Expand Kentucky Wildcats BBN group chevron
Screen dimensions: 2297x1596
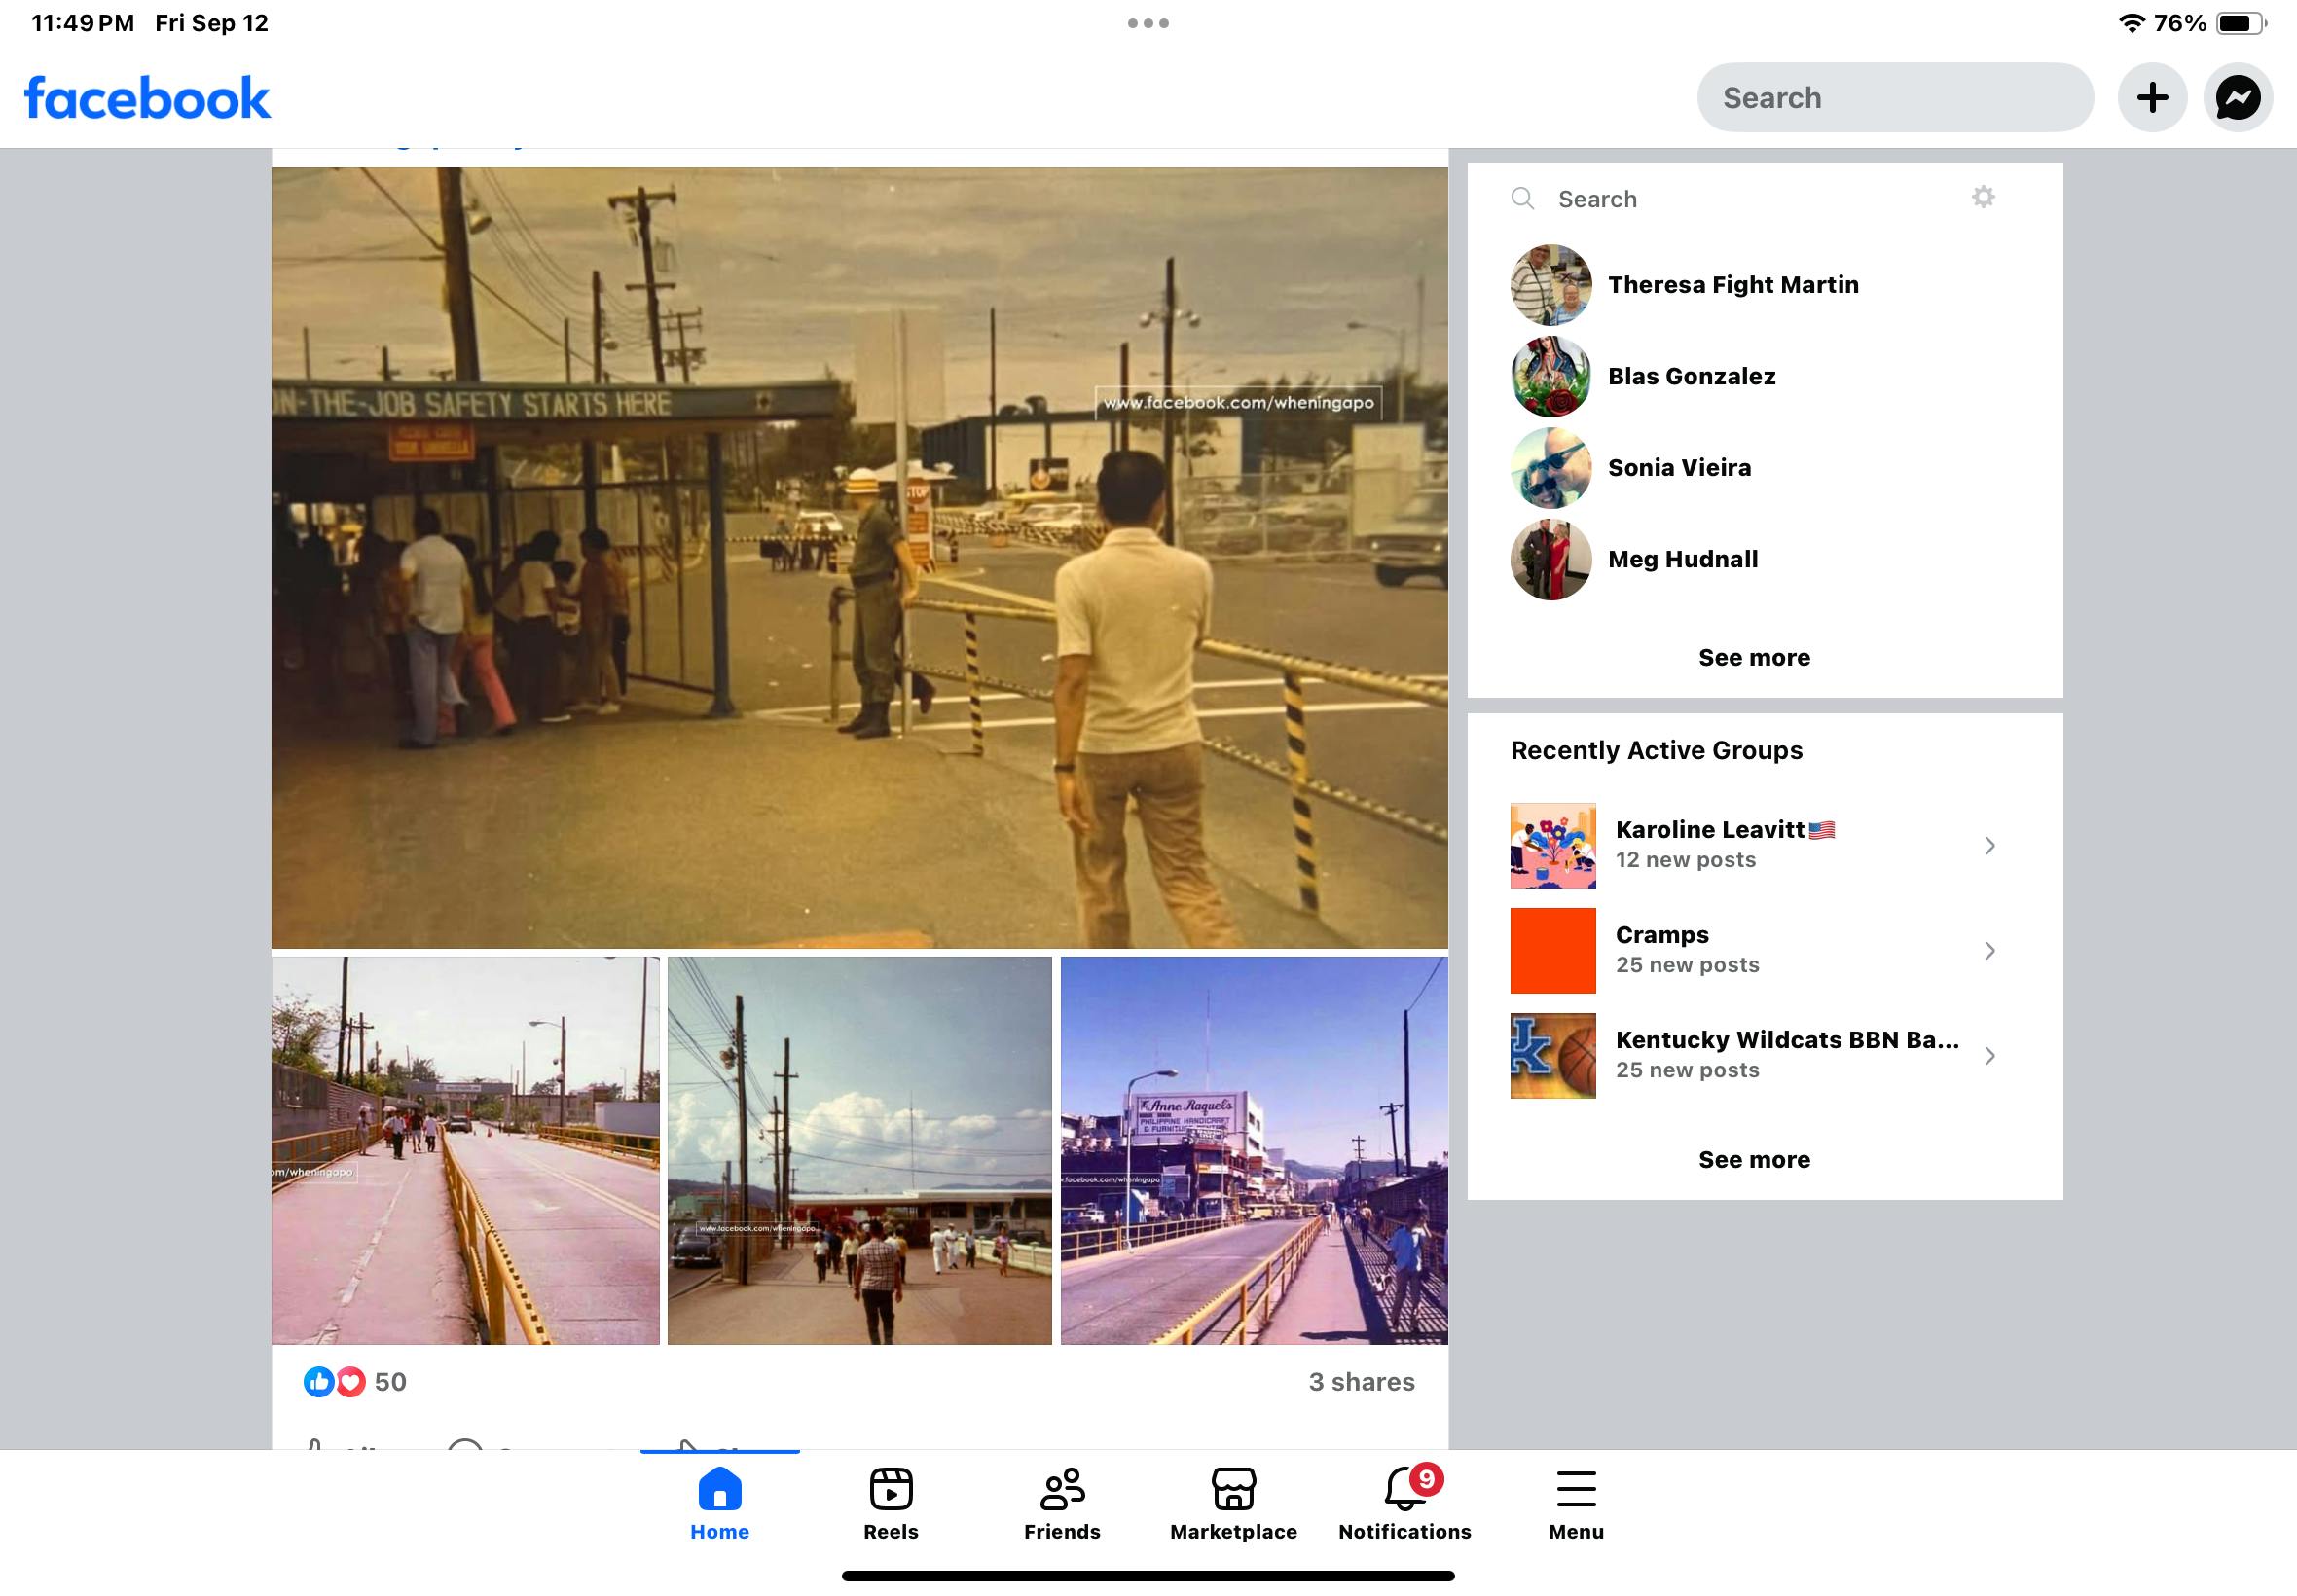(x=1989, y=1056)
